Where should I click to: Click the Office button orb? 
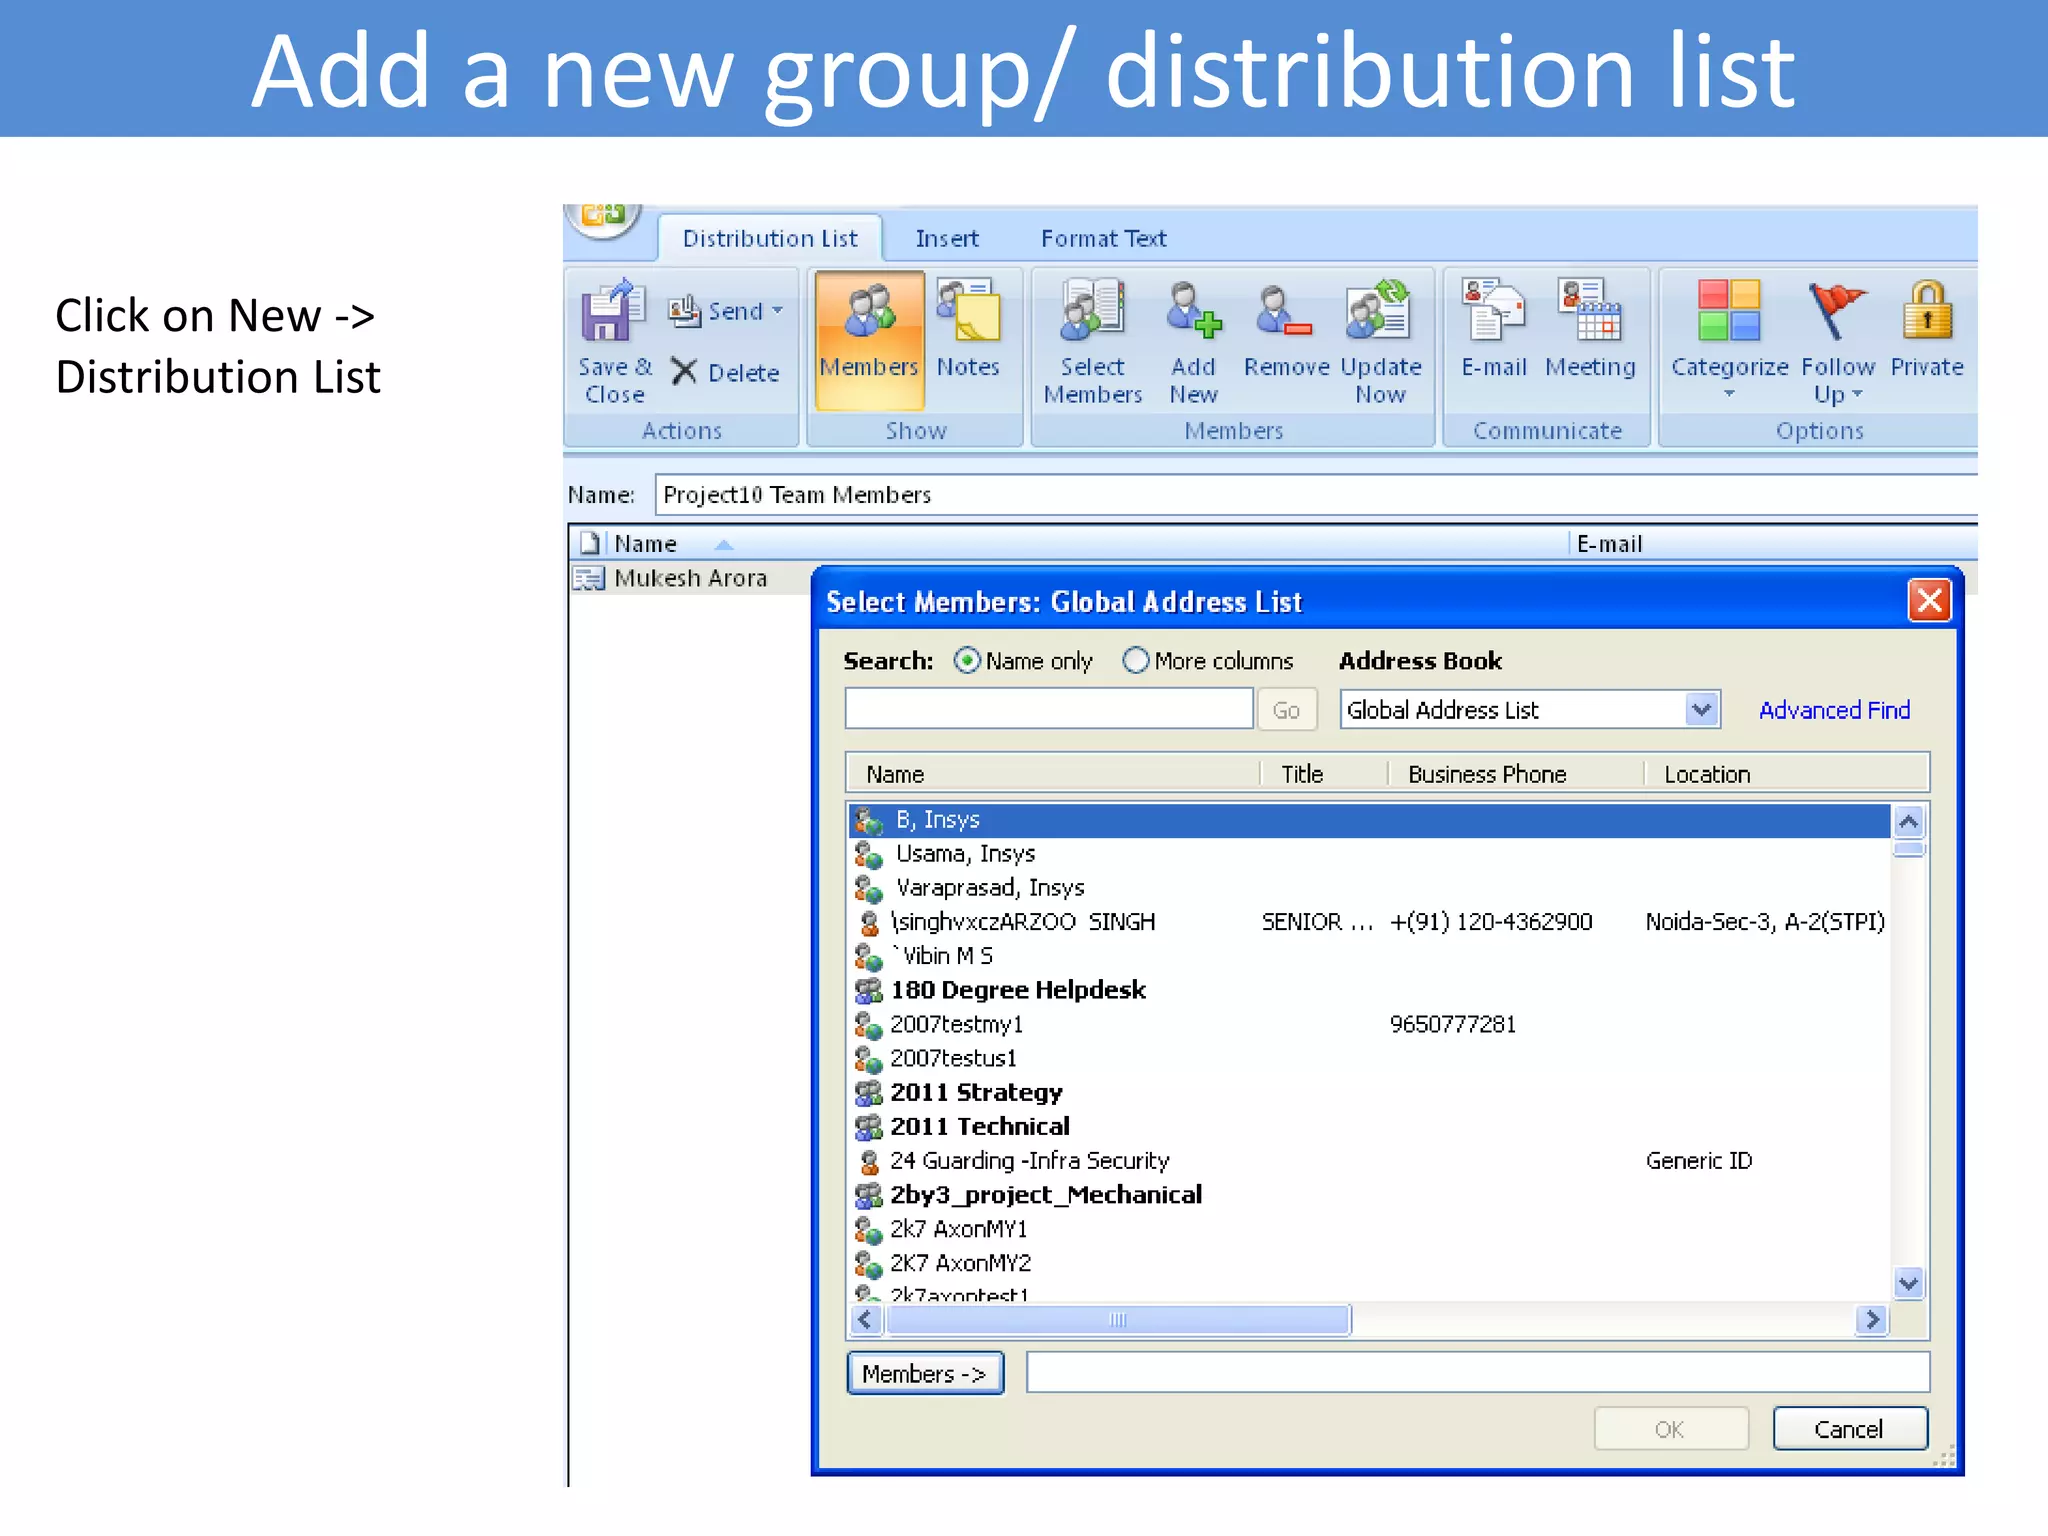pyautogui.click(x=603, y=219)
